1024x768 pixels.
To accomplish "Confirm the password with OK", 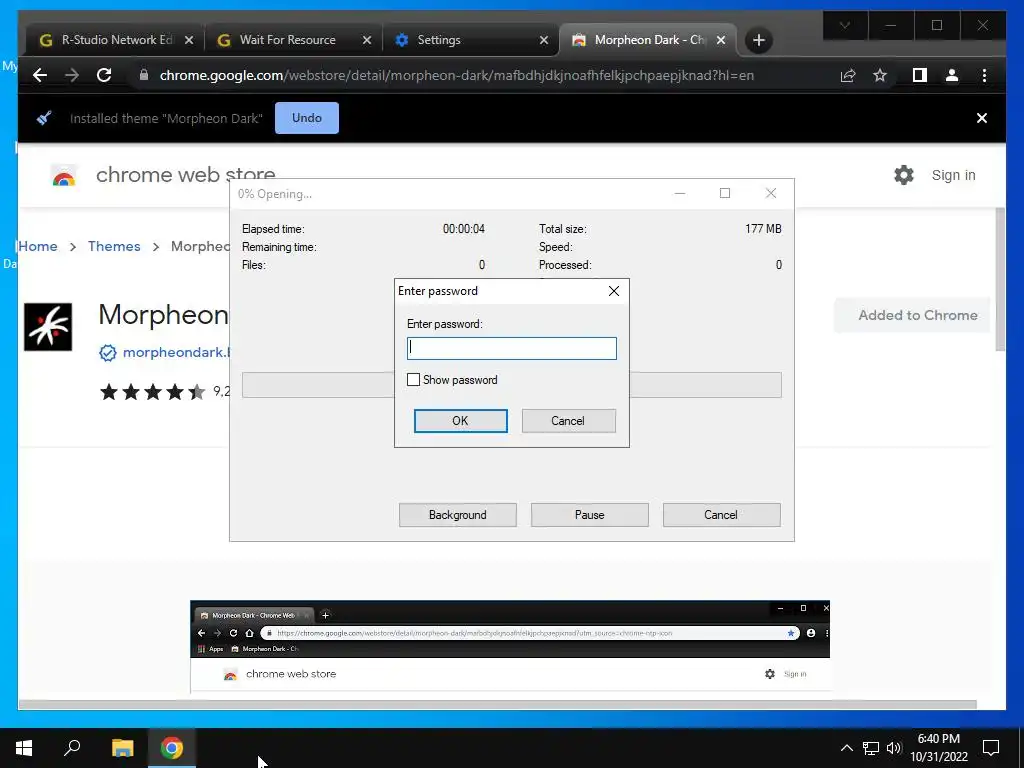I will tap(460, 421).
